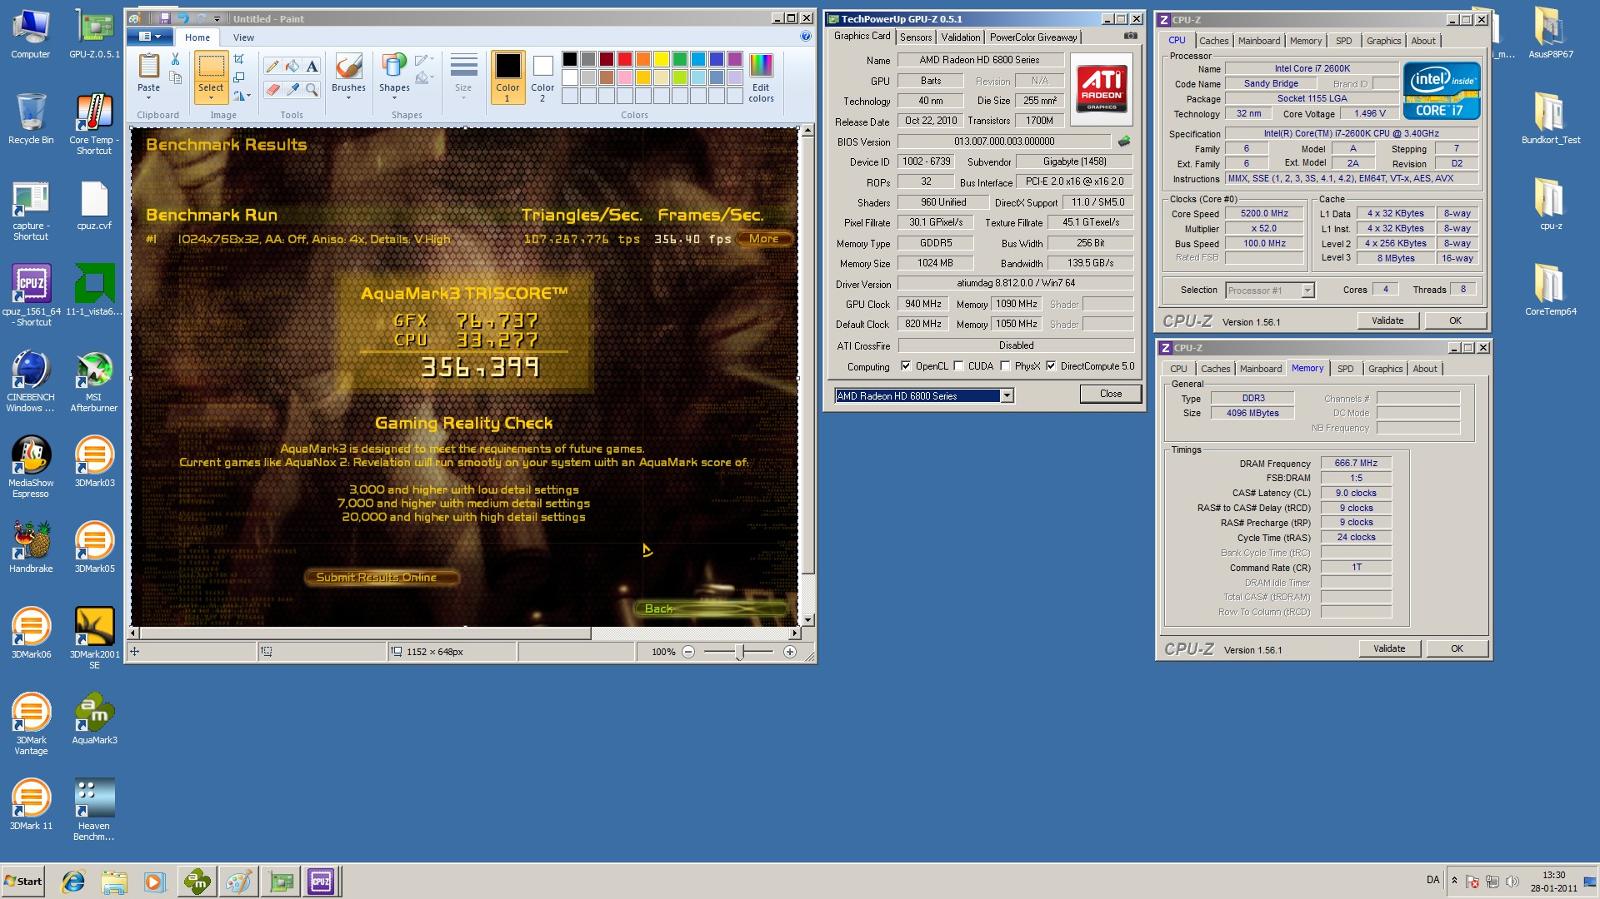The width and height of the screenshot is (1600, 899).
Task: Click the BIOS save chip icon in GPU-Z
Action: click(1124, 142)
